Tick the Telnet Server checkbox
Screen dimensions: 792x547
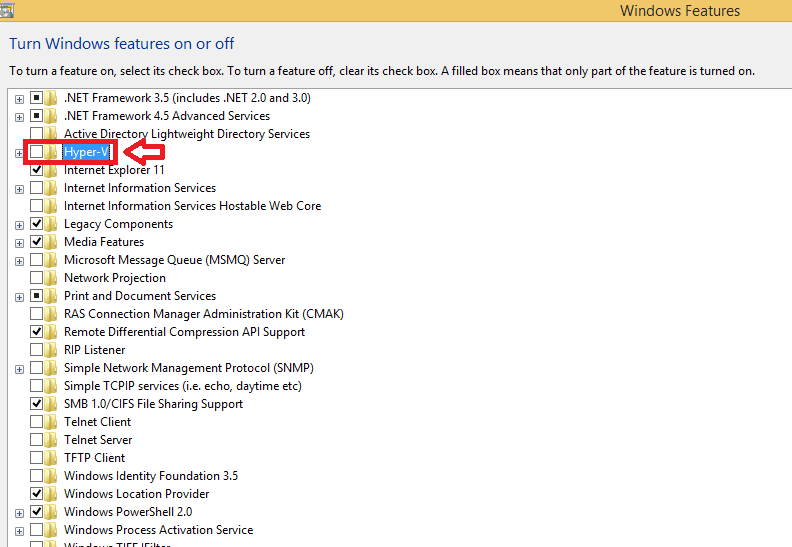pos(36,439)
